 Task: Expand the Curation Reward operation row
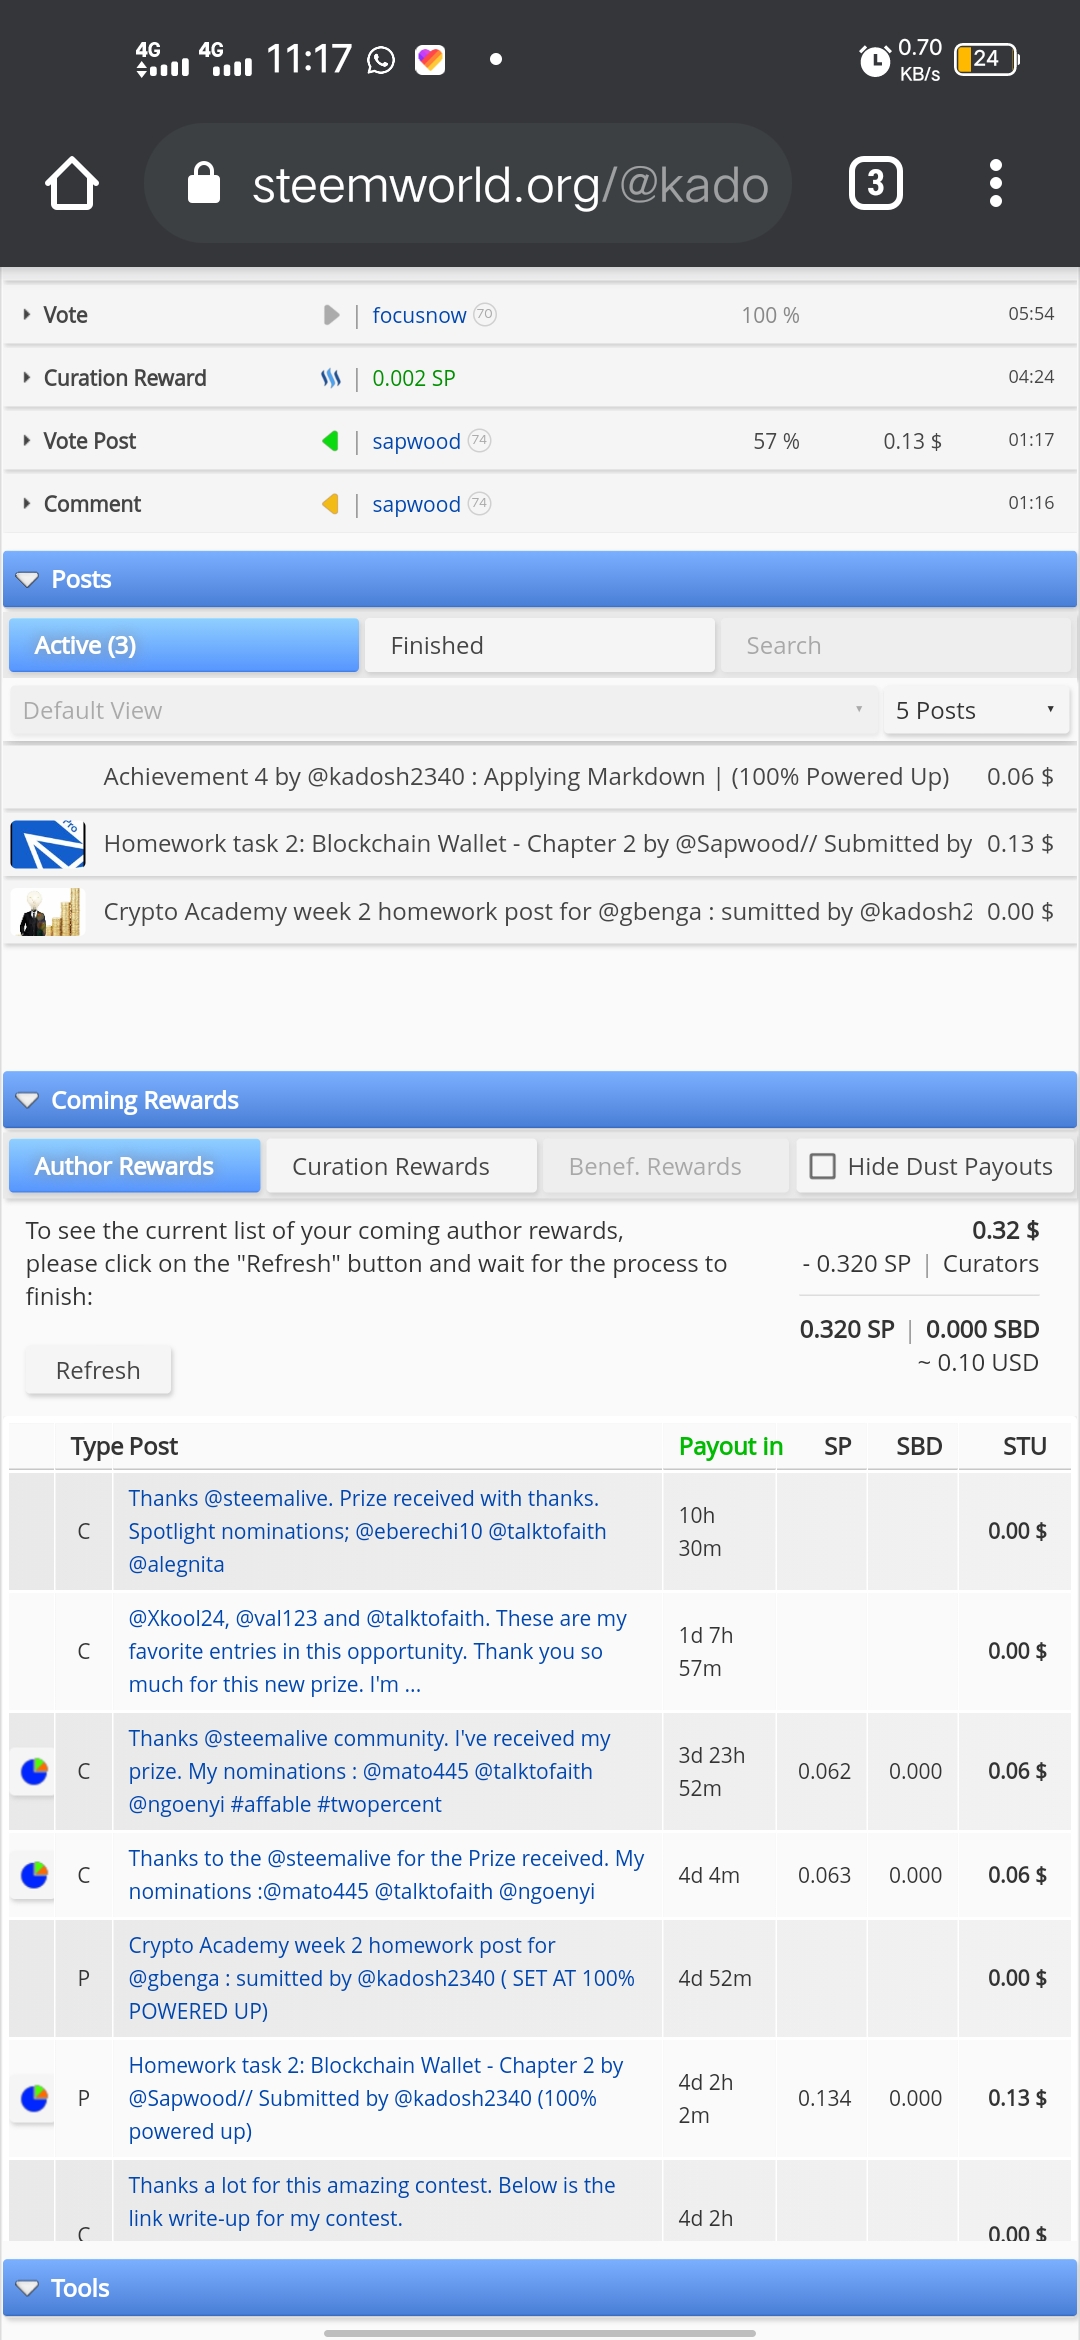pyautogui.click(x=26, y=378)
